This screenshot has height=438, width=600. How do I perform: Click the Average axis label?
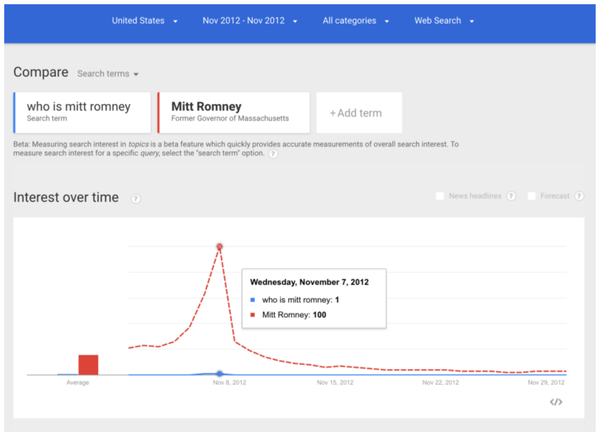point(78,383)
